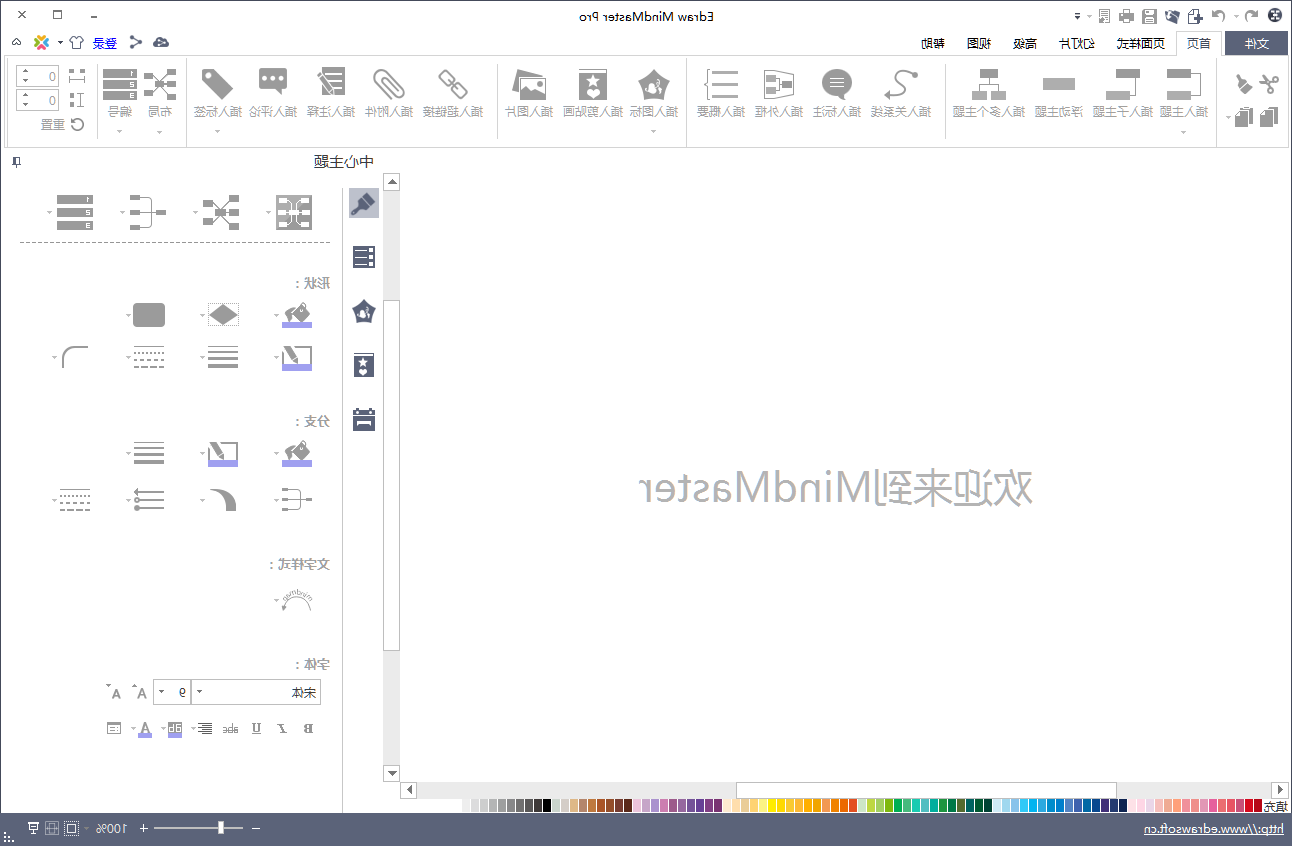Screen dimensions: 1292x846
Task: Click the 插入注释 note icon
Action: (x=330, y=83)
